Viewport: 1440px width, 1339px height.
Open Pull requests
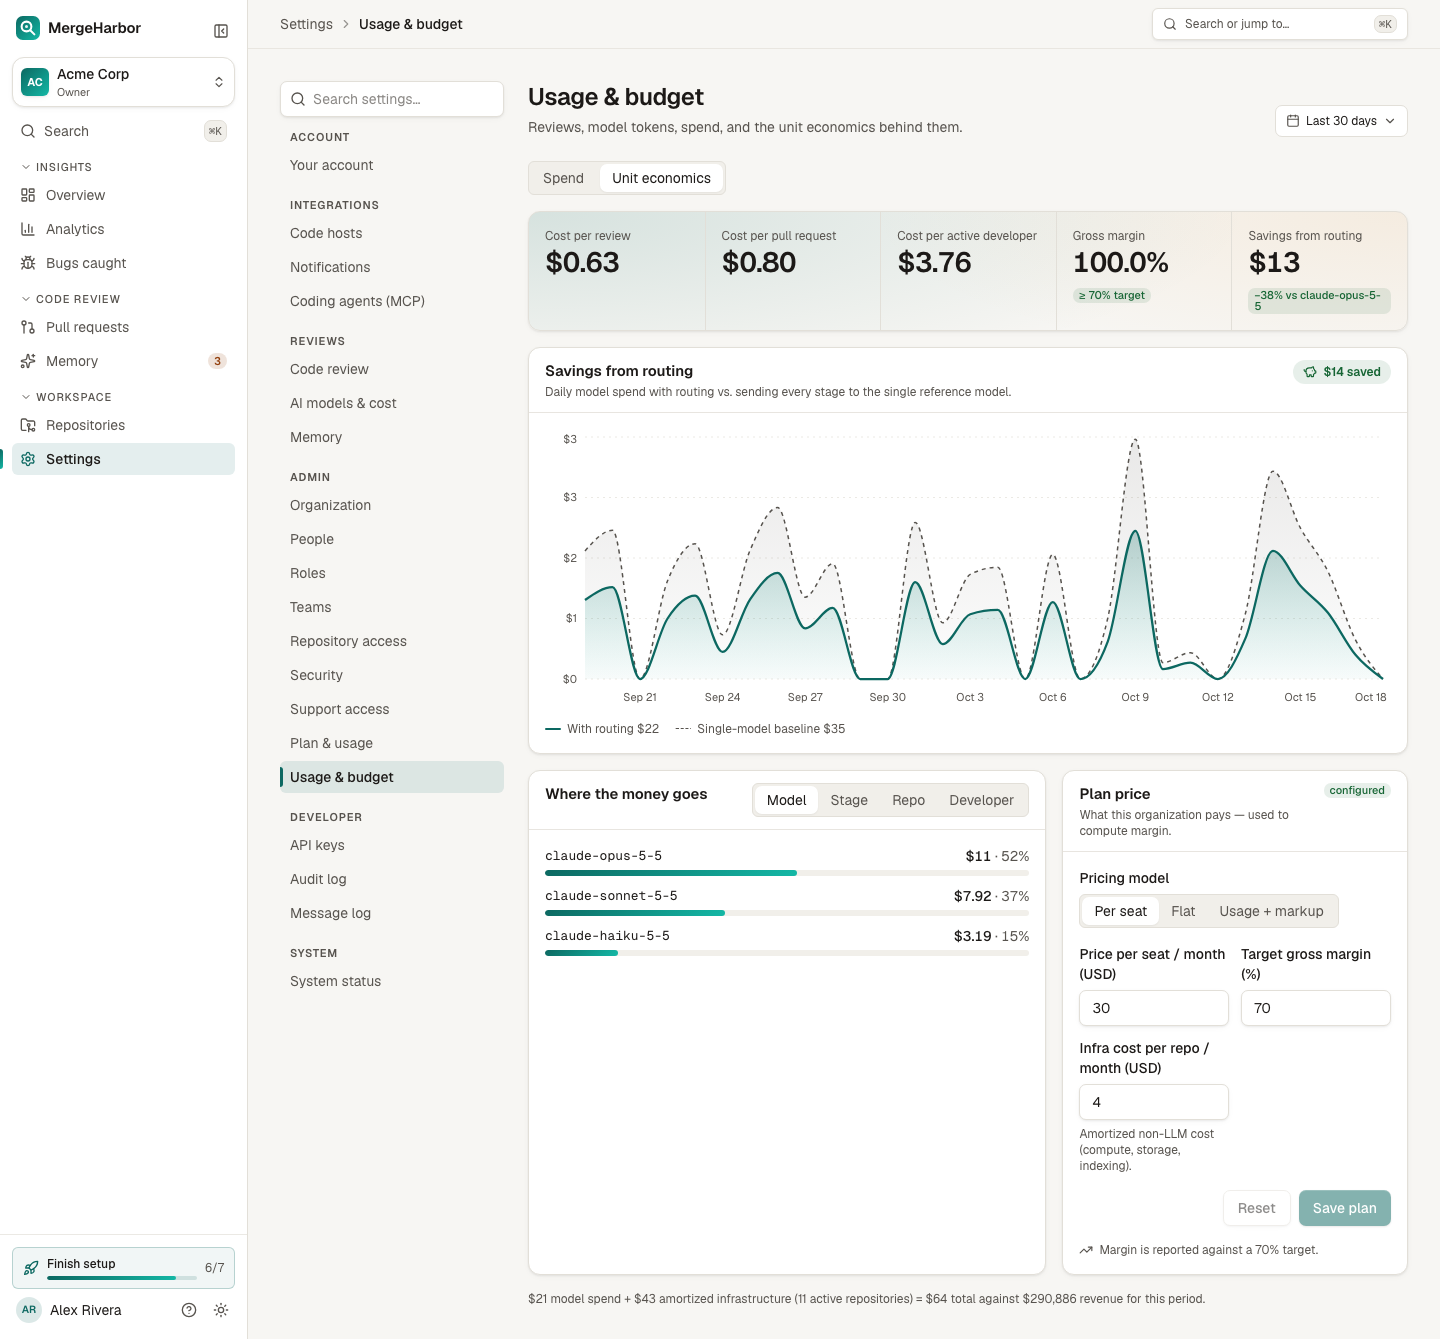(123, 327)
